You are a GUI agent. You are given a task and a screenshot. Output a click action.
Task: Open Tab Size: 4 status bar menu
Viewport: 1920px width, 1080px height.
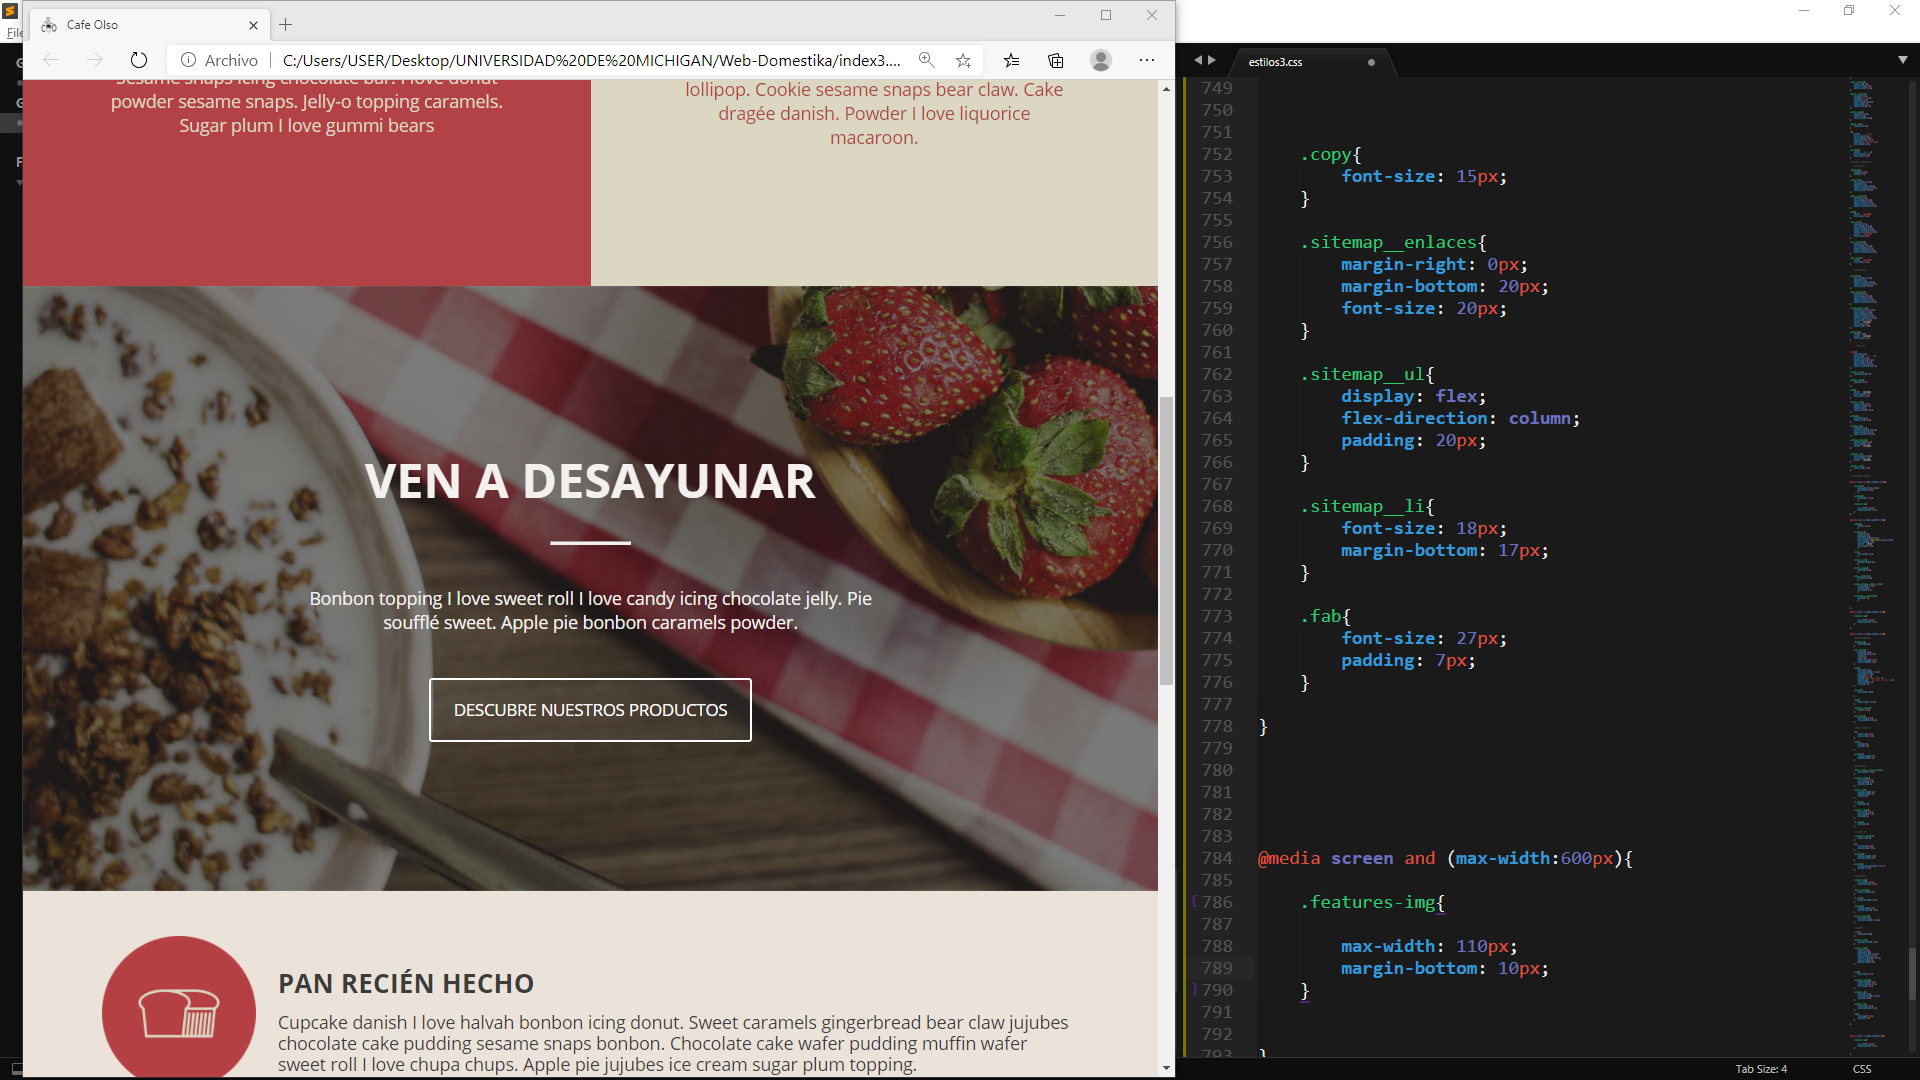(1761, 1069)
